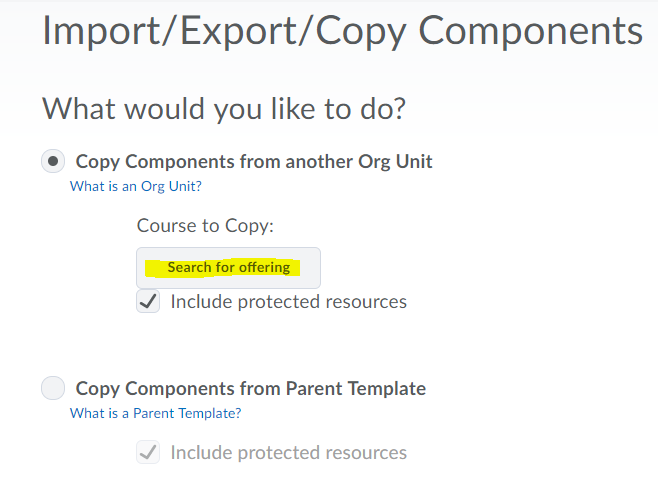Uncheck Include protected resources under Course to Copy
The width and height of the screenshot is (658, 477).
[148, 301]
